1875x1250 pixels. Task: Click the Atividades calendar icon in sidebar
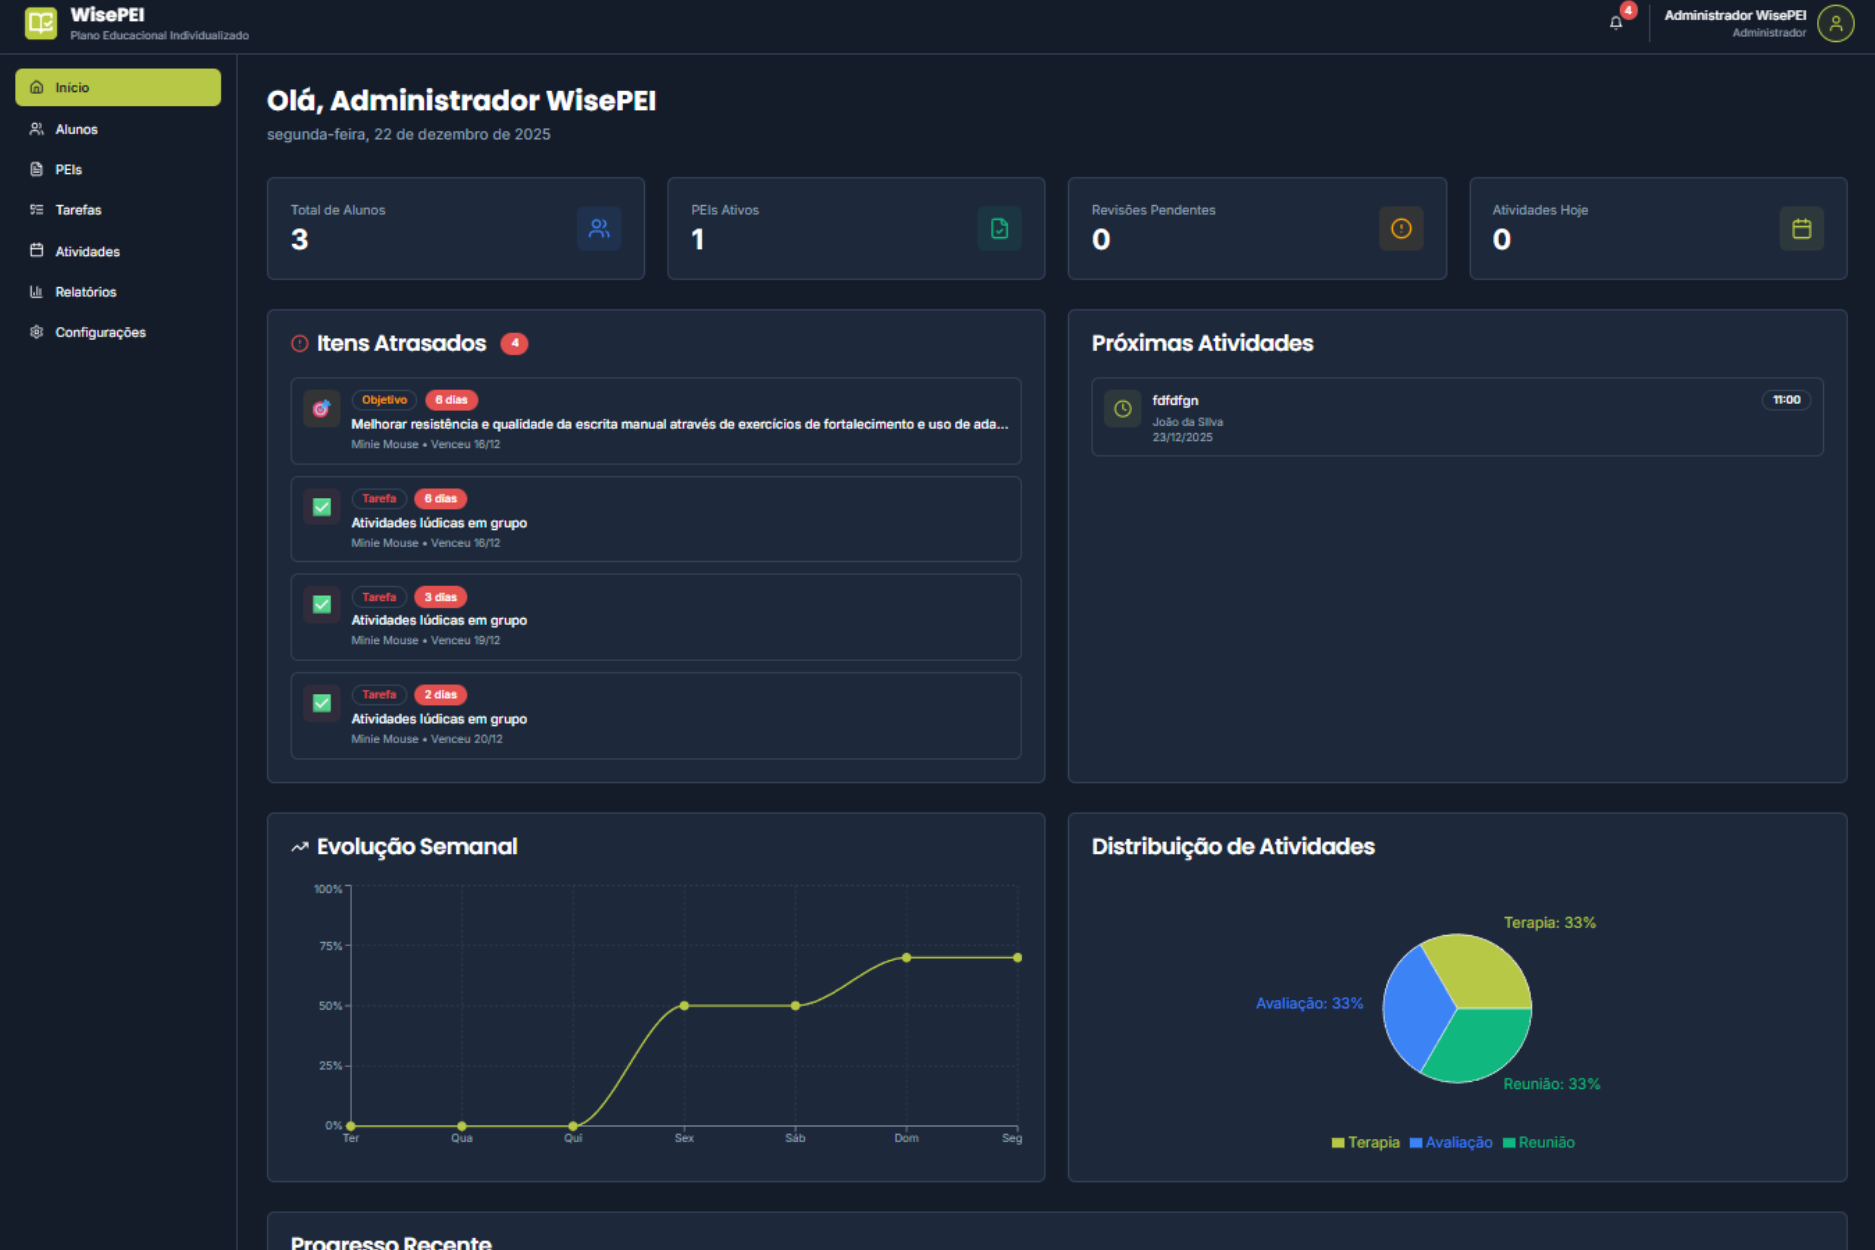click(x=36, y=251)
